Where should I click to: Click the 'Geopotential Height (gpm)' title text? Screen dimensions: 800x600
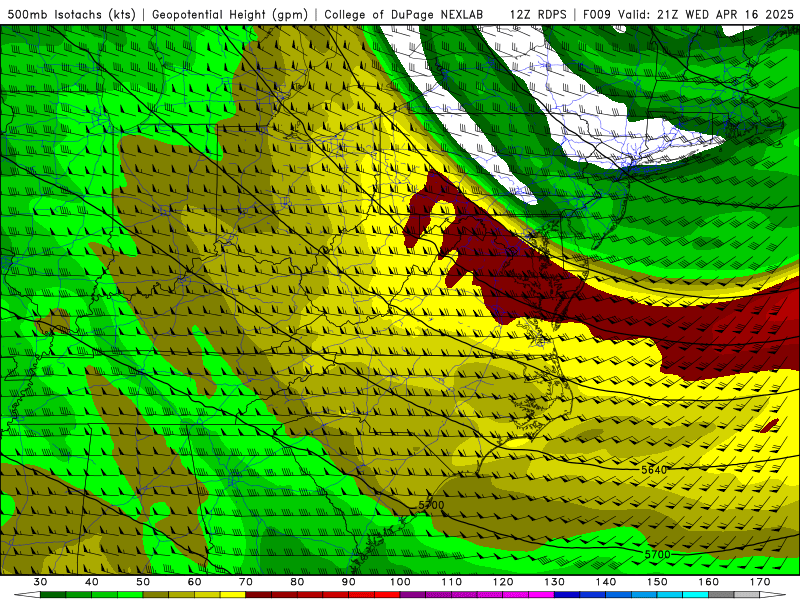(230, 15)
